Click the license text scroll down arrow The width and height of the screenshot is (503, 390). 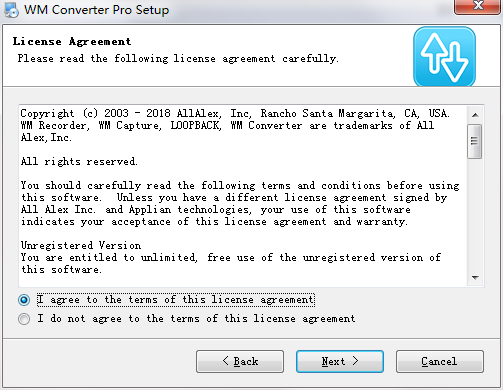(x=475, y=278)
